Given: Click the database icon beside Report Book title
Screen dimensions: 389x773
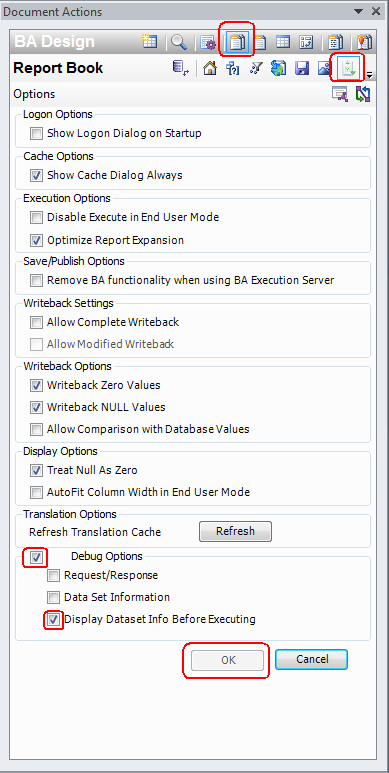Looking at the screenshot, I should tap(180, 68).
